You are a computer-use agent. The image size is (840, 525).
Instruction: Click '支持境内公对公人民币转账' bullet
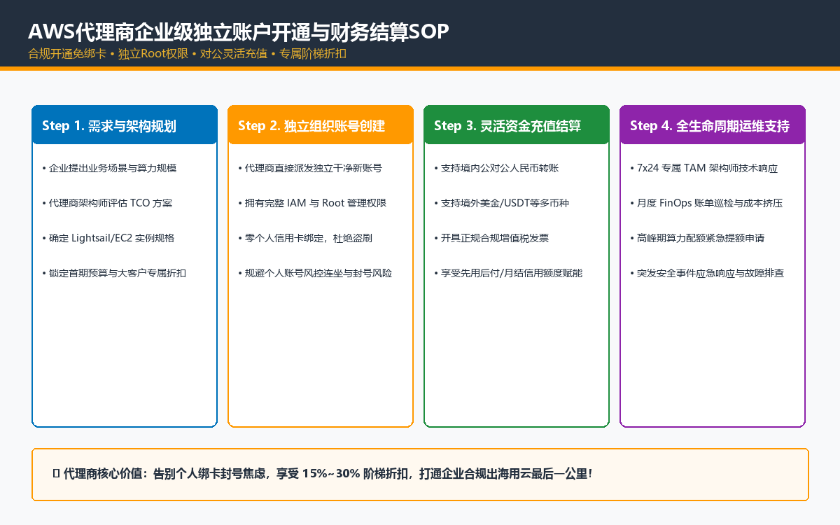pos(497,168)
